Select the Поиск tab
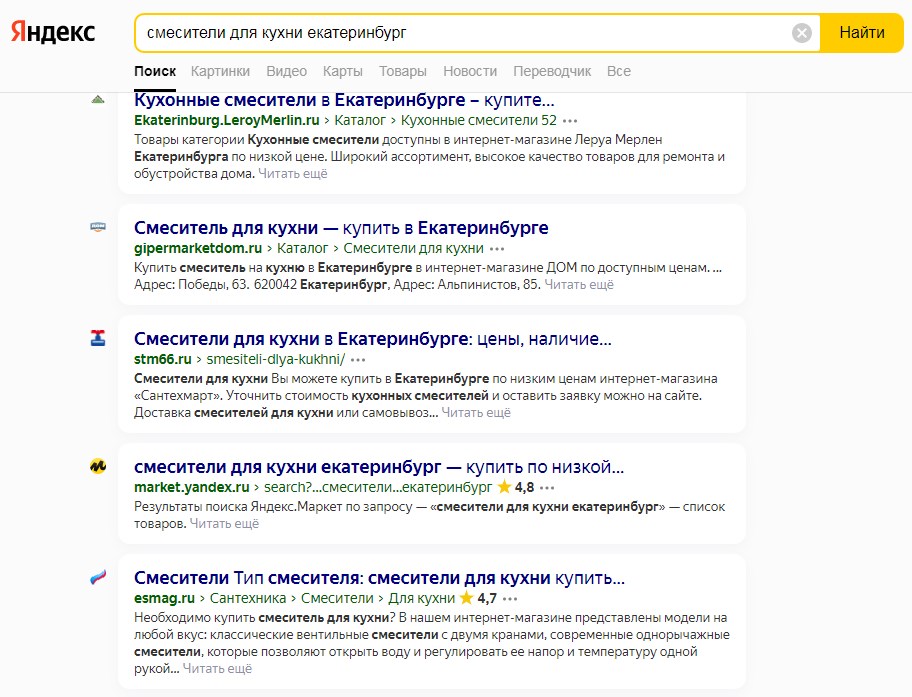The height and width of the screenshot is (697, 912). coord(155,71)
